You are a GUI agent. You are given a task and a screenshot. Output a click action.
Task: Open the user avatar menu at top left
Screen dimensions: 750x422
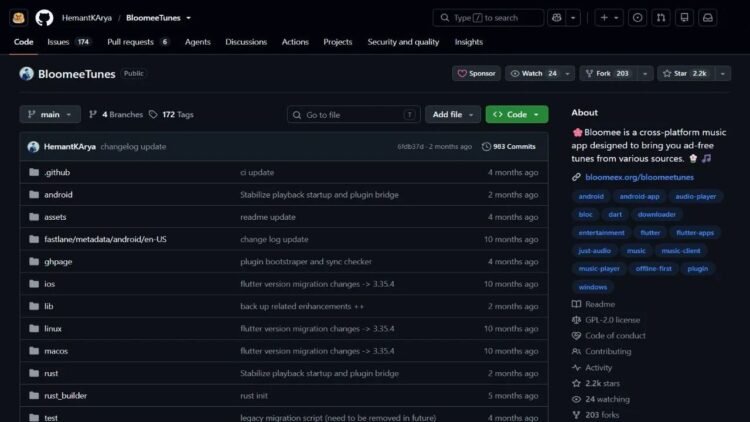tap(19, 18)
